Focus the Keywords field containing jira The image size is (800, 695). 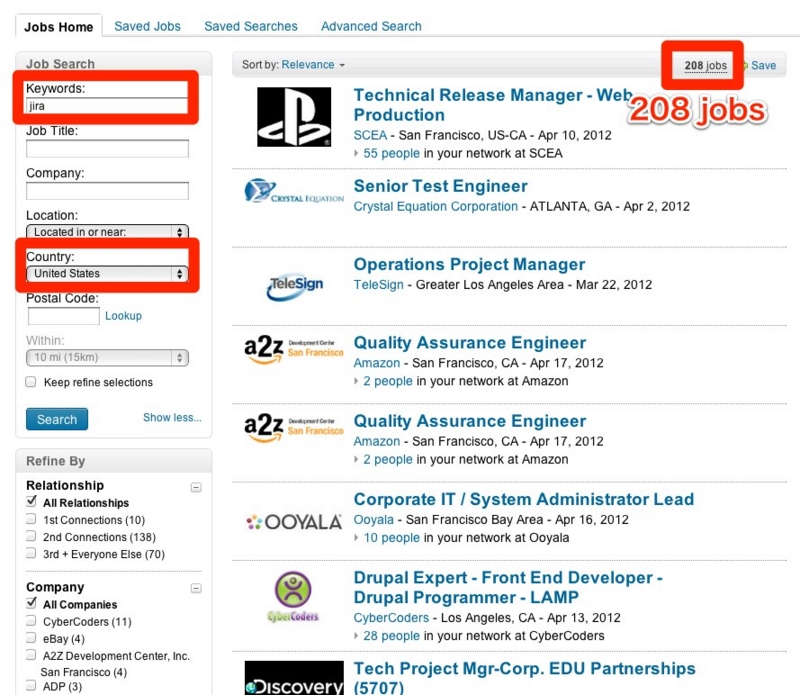107,106
